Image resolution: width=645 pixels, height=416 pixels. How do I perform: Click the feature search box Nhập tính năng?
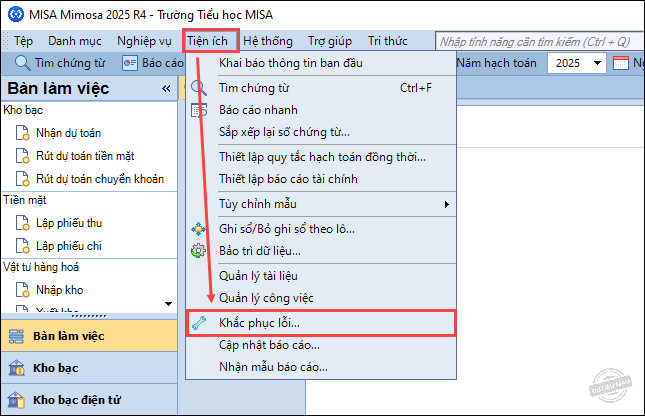click(540, 42)
